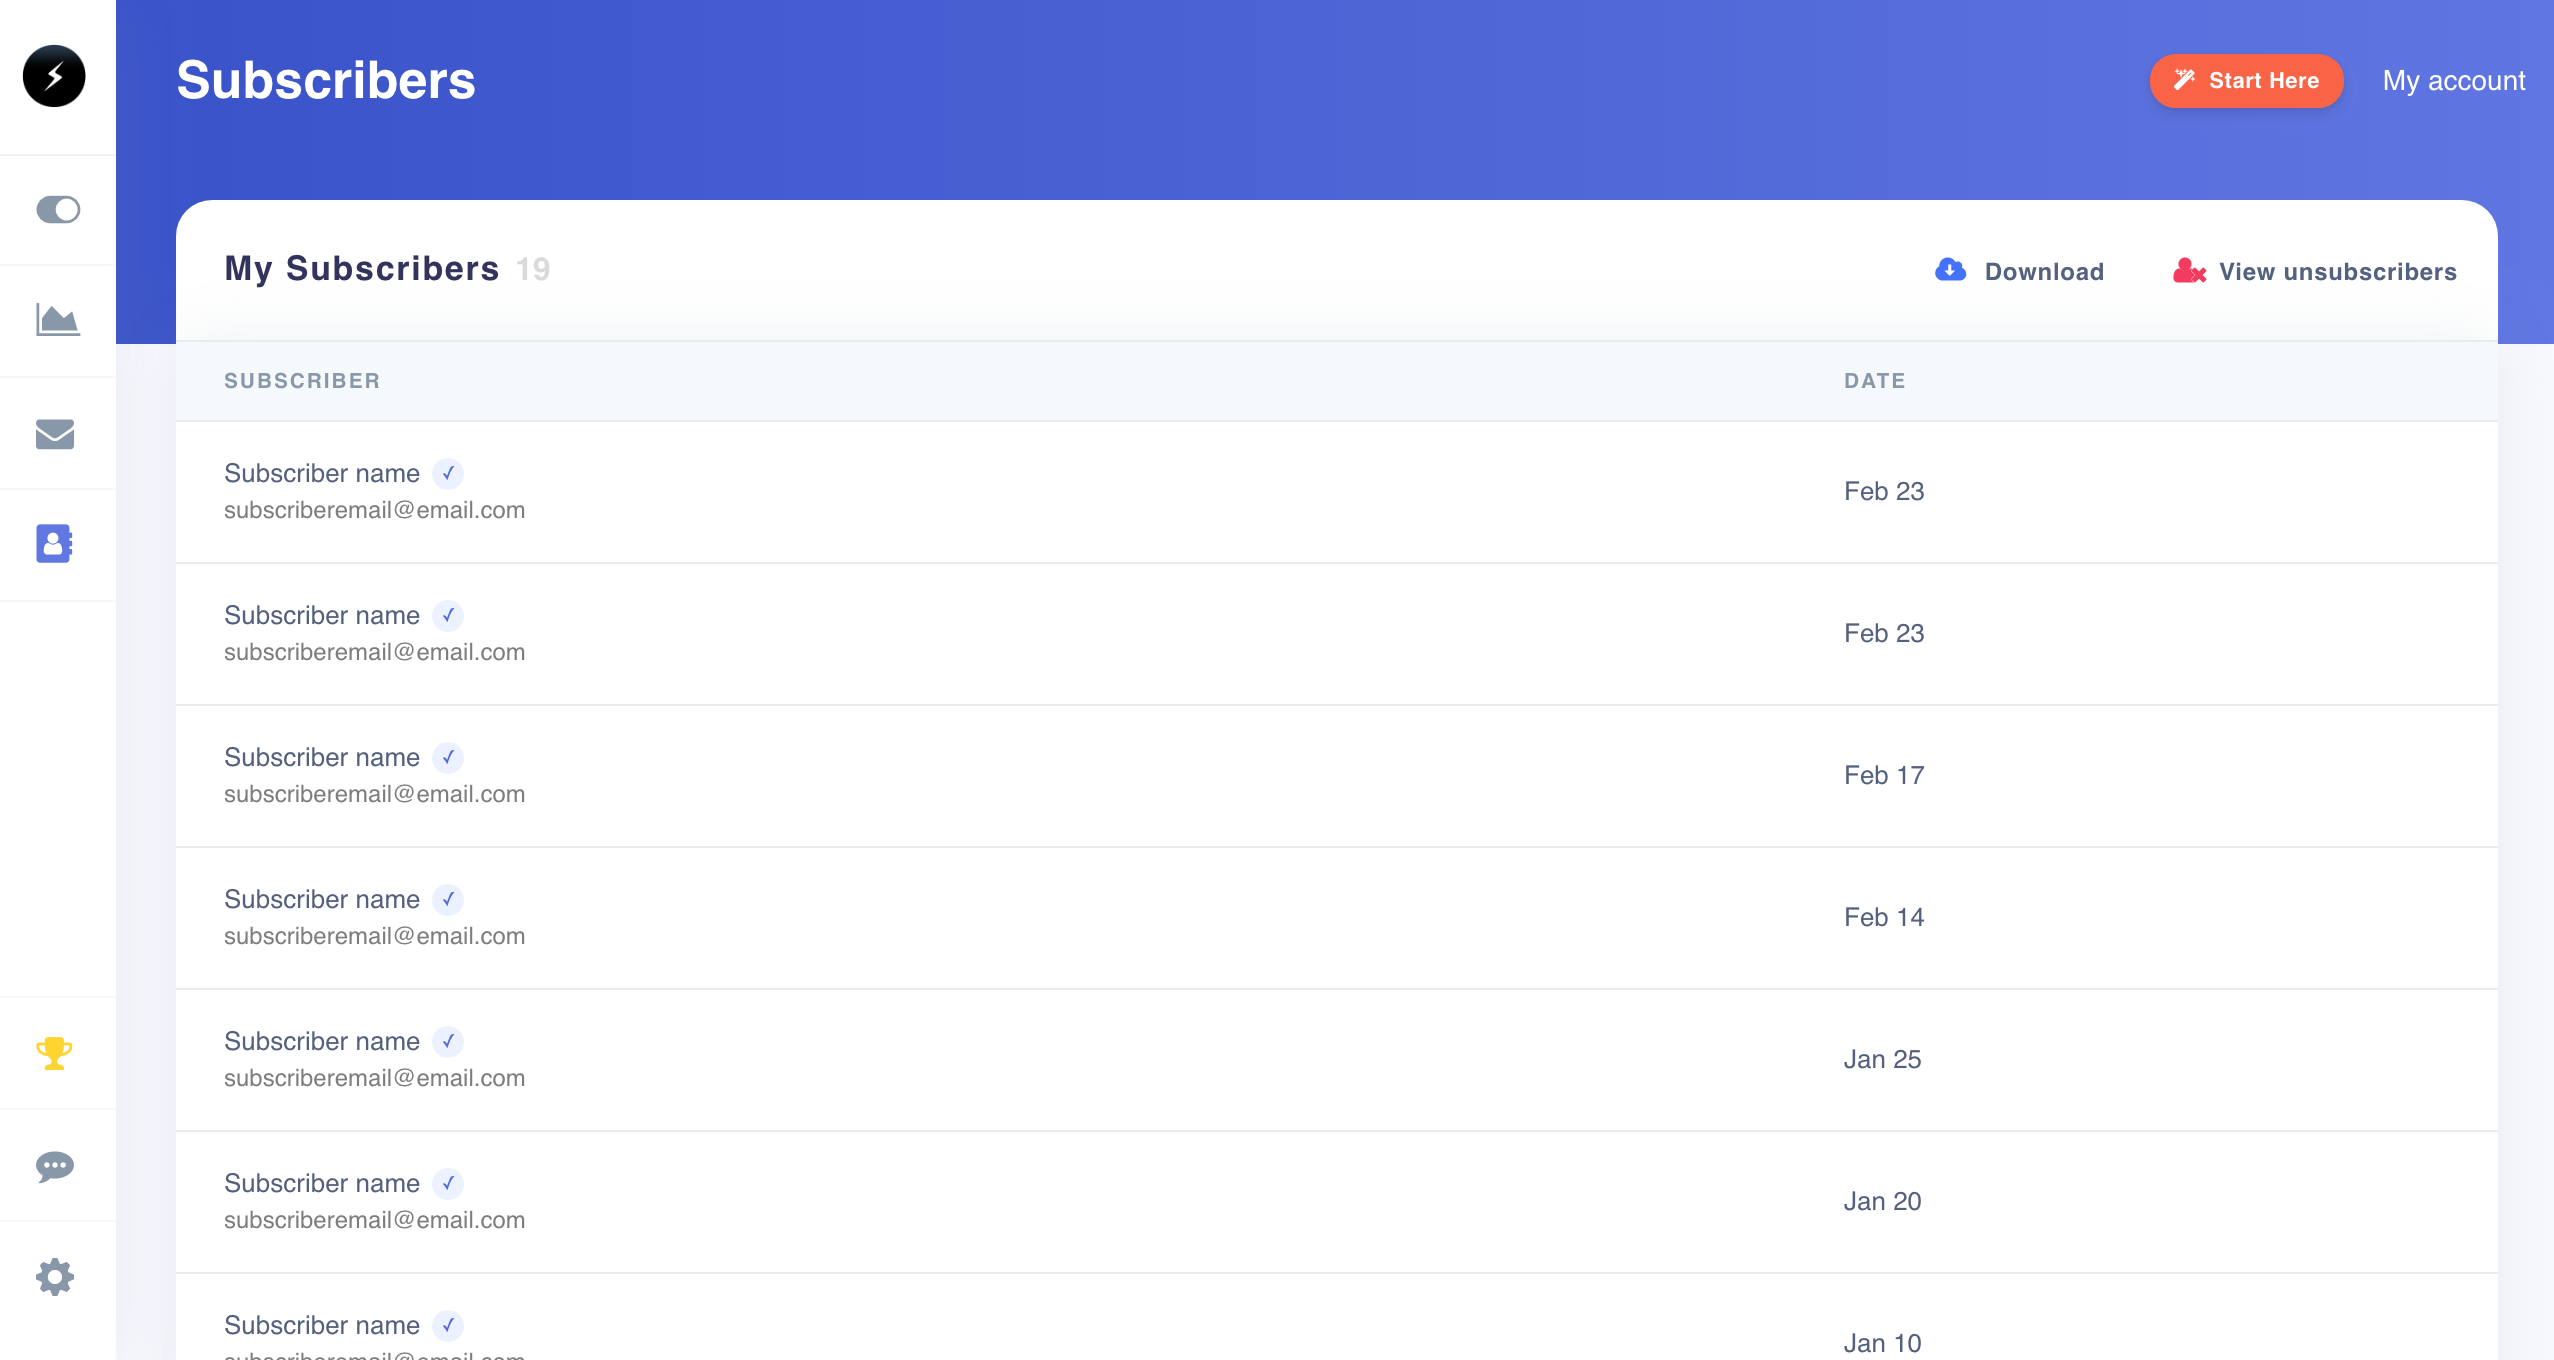Click verified checkmark of Feb 17 subscriber
Viewport: 2554px width, 1360px height.
tap(448, 758)
